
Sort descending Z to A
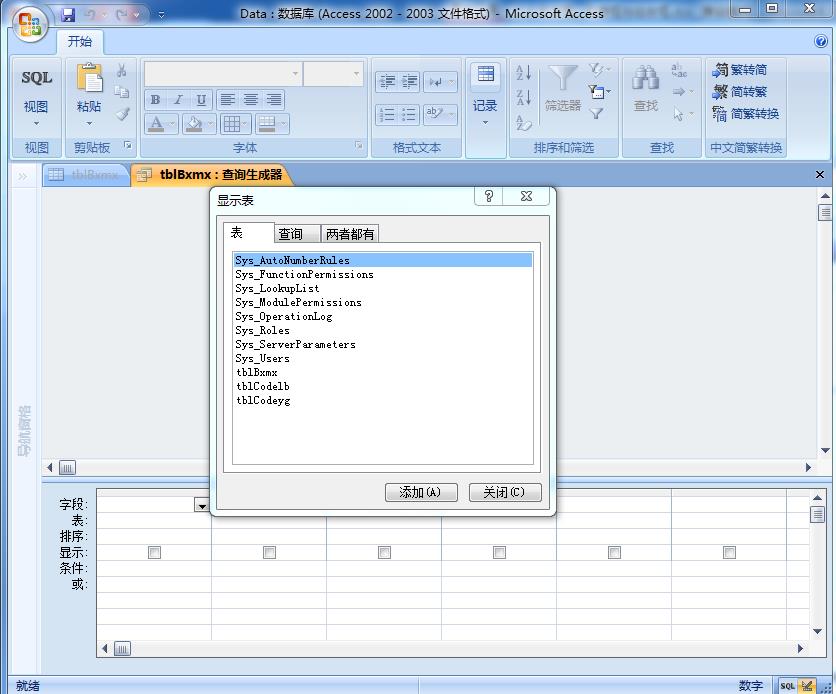click(x=524, y=98)
